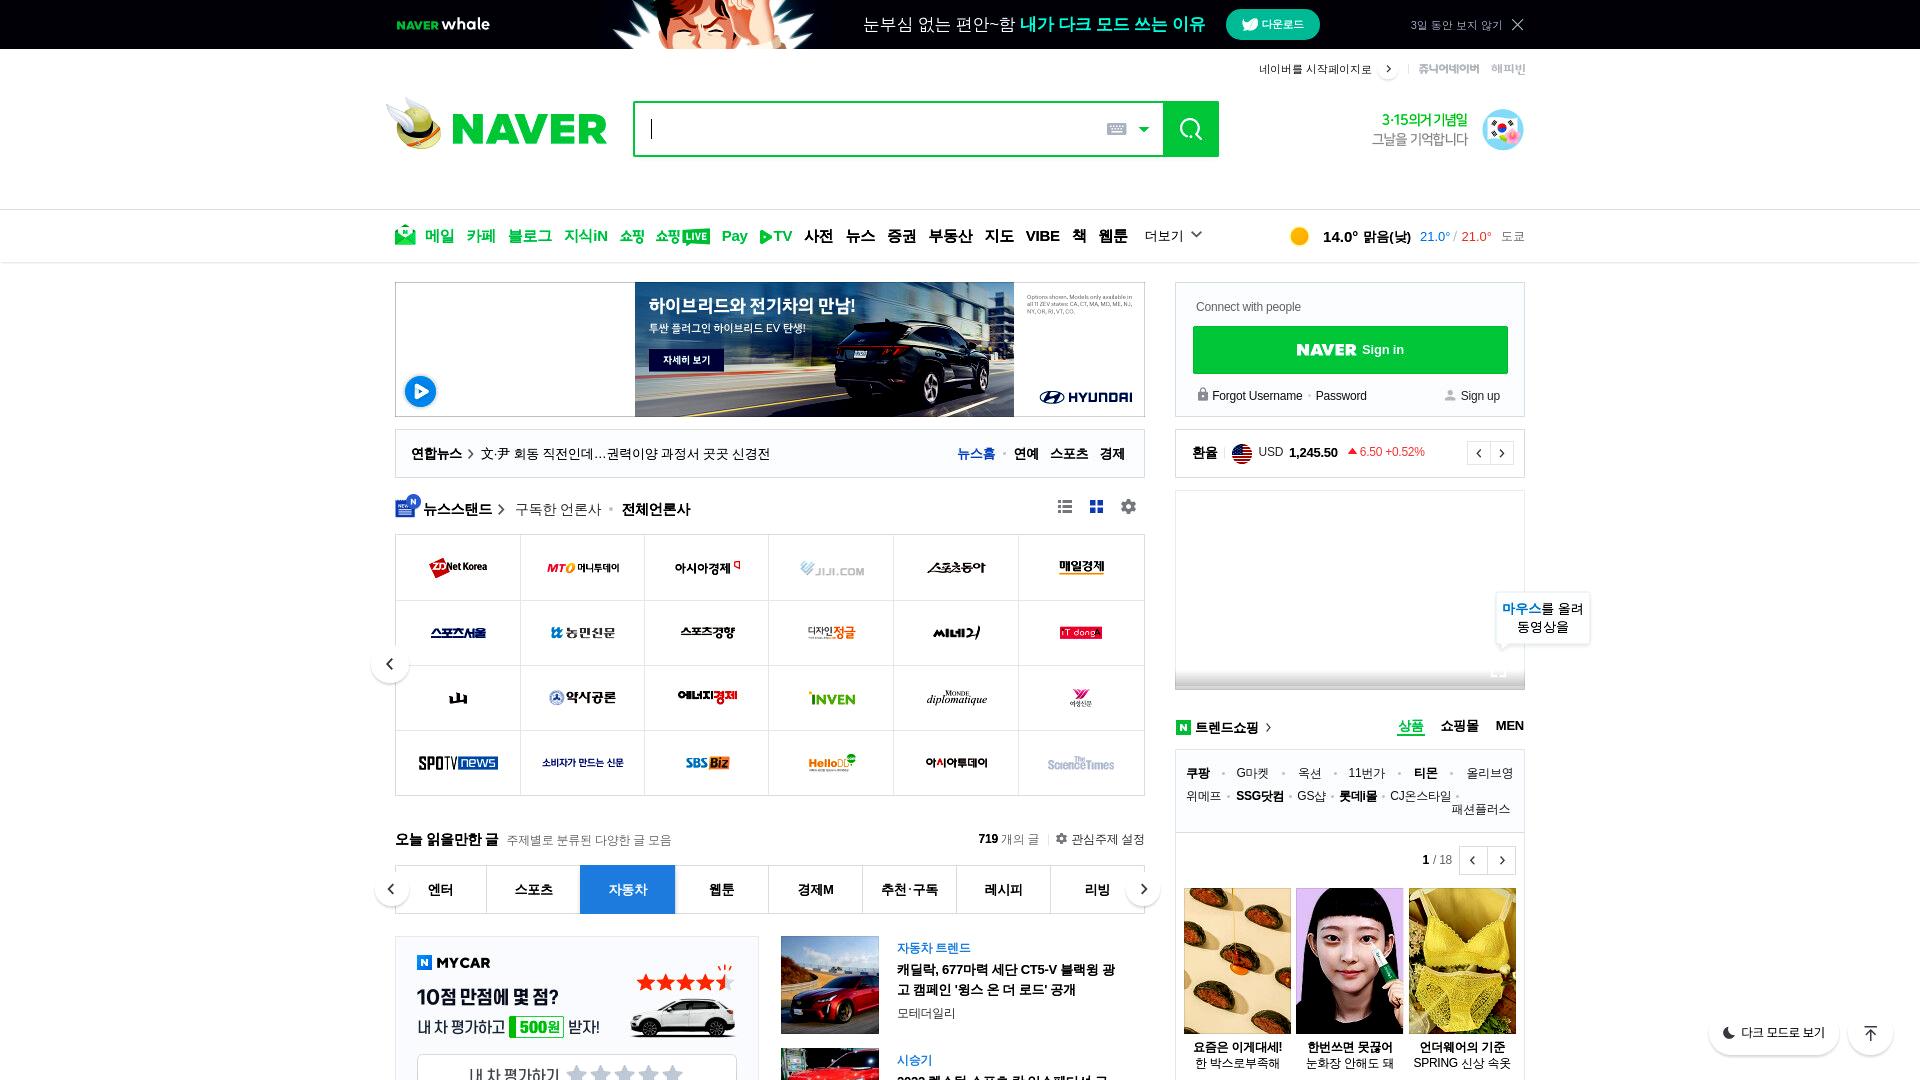The height and width of the screenshot is (1080, 1920).
Task: Play the Hyundai ad video
Action: click(420, 391)
